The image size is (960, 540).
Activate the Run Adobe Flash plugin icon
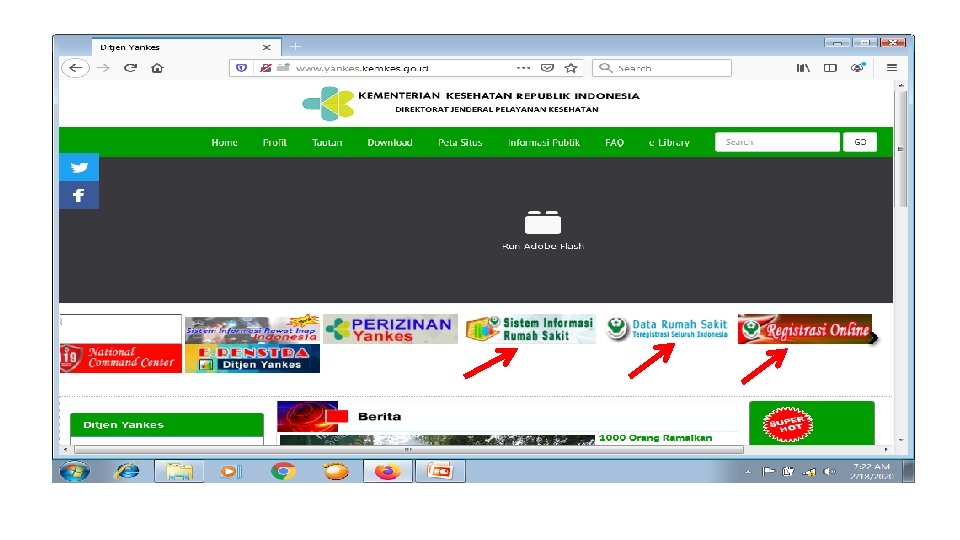point(542,222)
